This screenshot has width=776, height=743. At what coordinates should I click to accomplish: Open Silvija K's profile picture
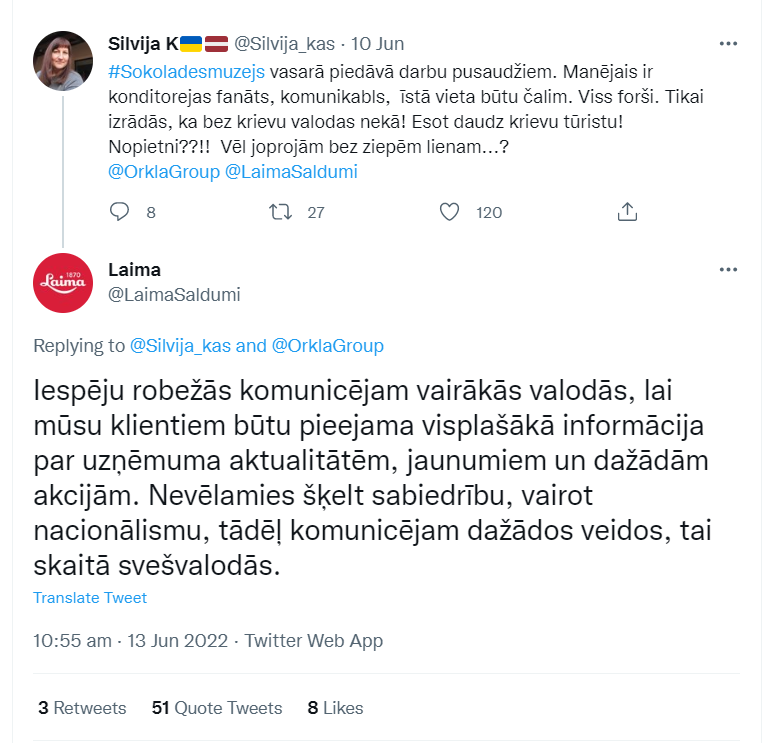pos(63,61)
